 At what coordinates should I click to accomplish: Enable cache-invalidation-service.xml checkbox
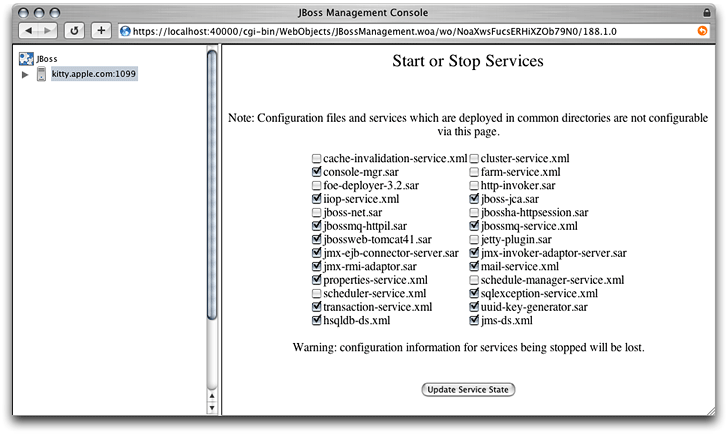pyautogui.click(x=316, y=159)
